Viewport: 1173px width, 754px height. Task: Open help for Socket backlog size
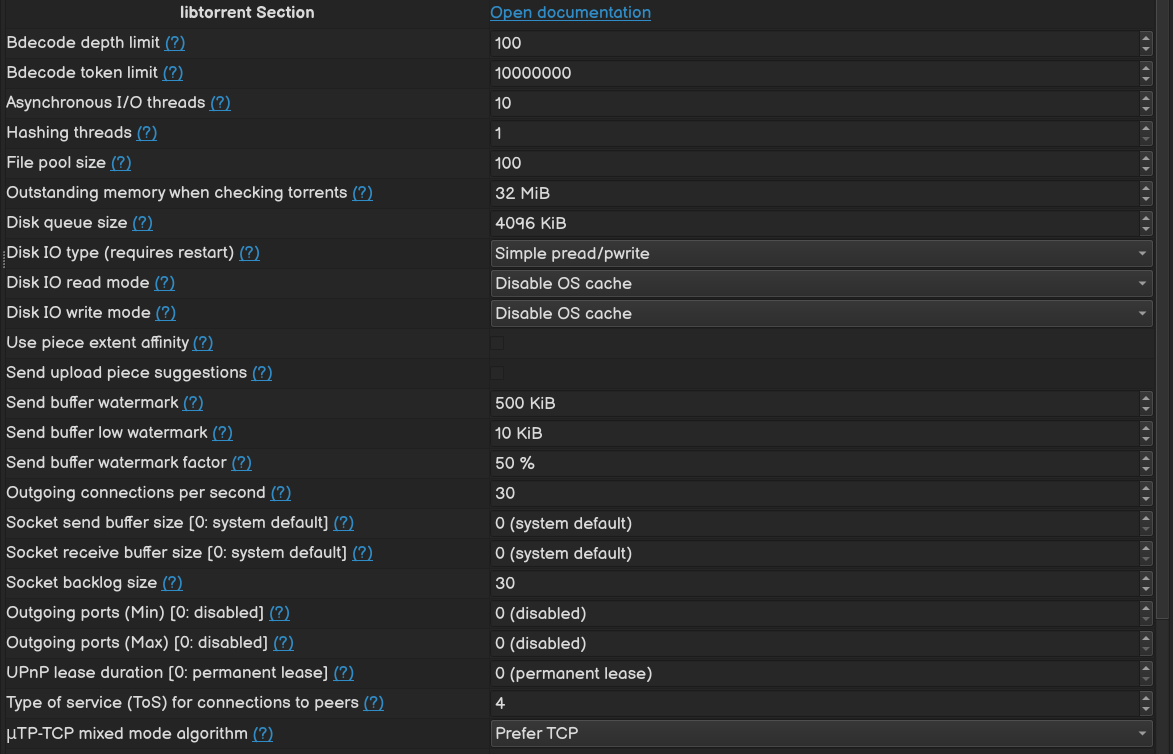(x=172, y=582)
